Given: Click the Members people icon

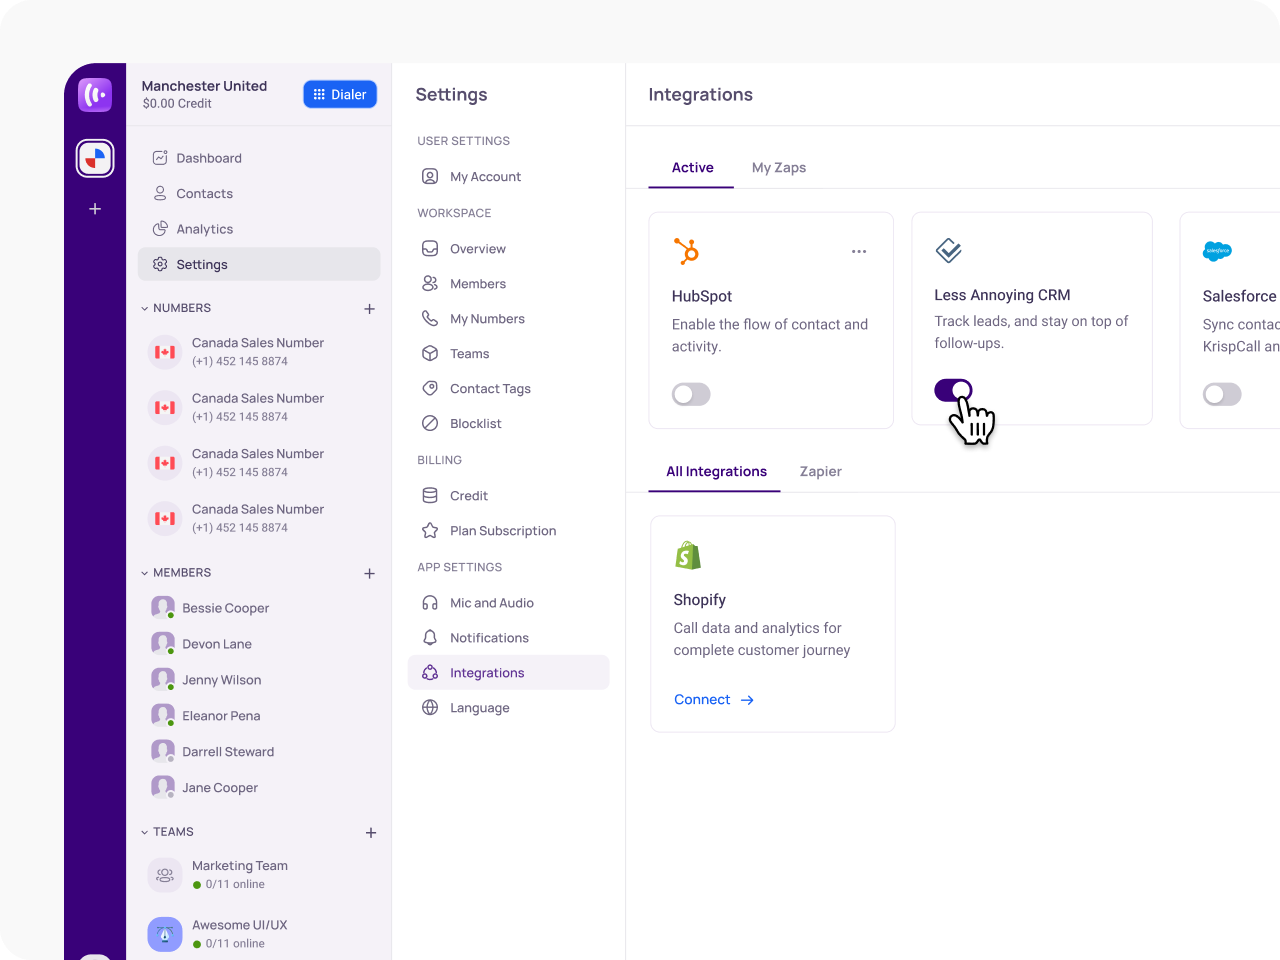Looking at the screenshot, I should tap(430, 284).
